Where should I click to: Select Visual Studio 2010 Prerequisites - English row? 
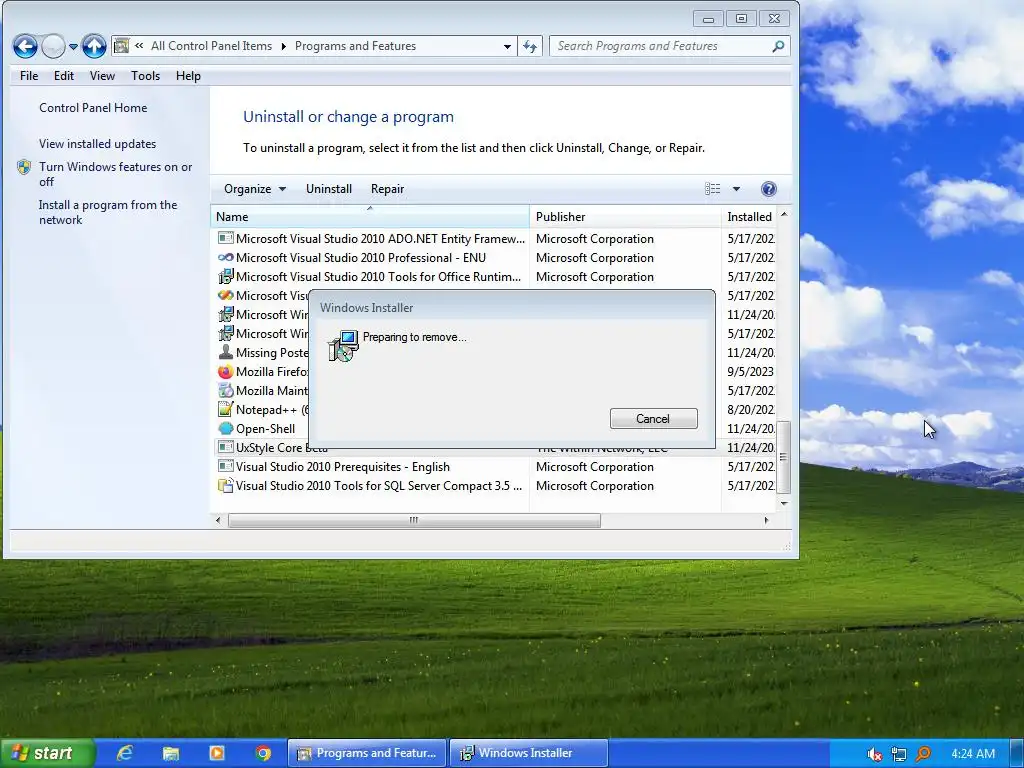[495, 466]
